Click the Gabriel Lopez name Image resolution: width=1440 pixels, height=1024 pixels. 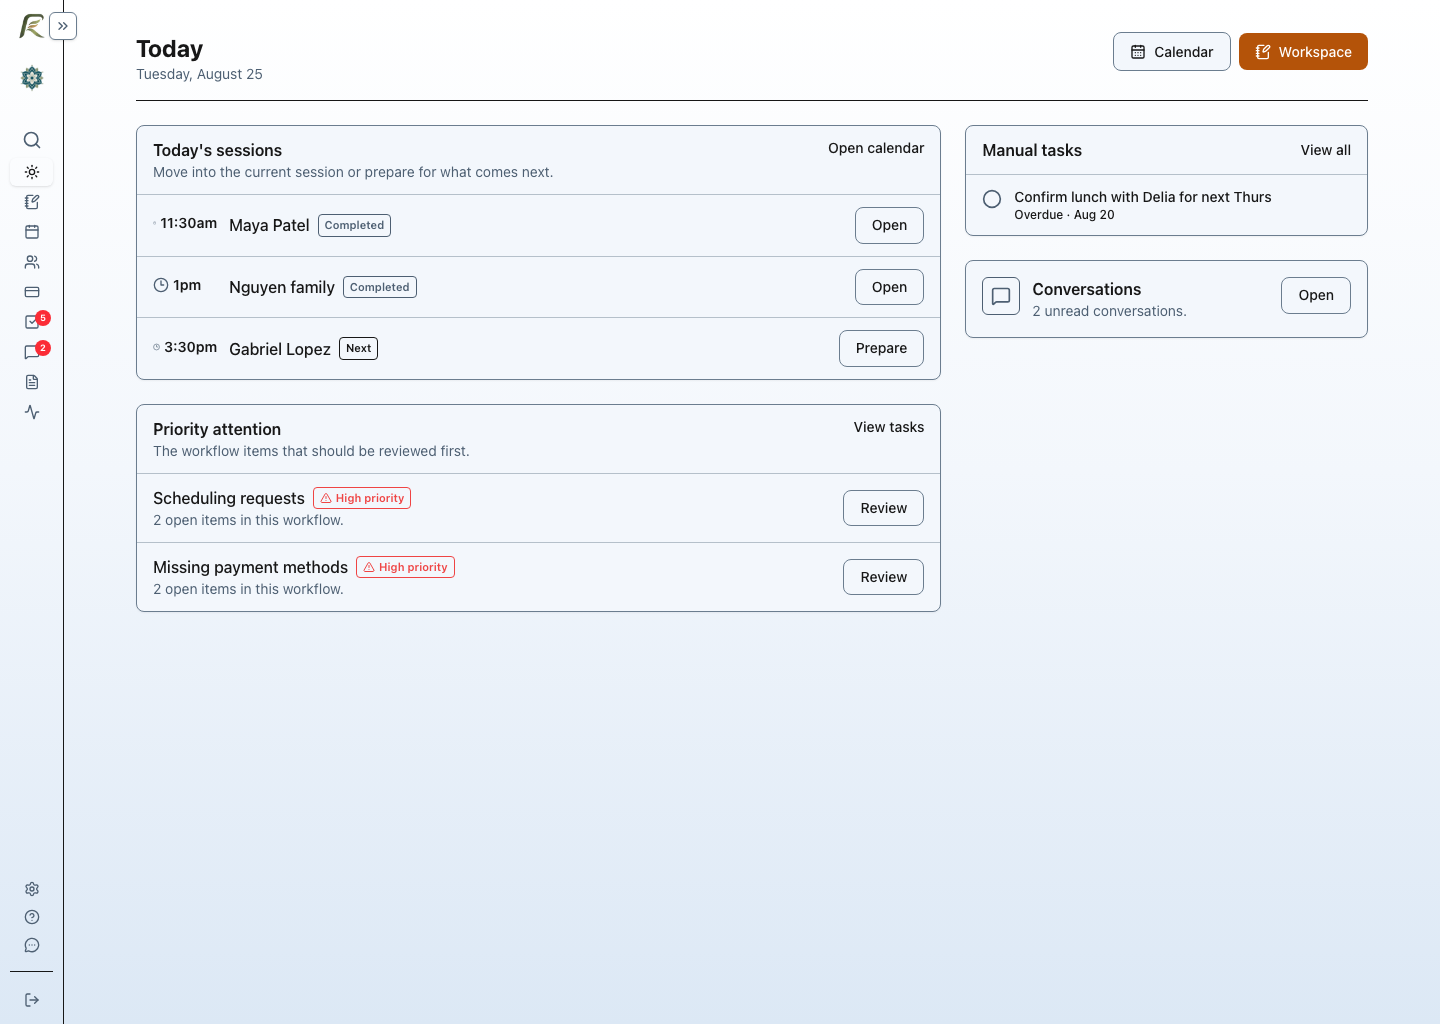[280, 349]
